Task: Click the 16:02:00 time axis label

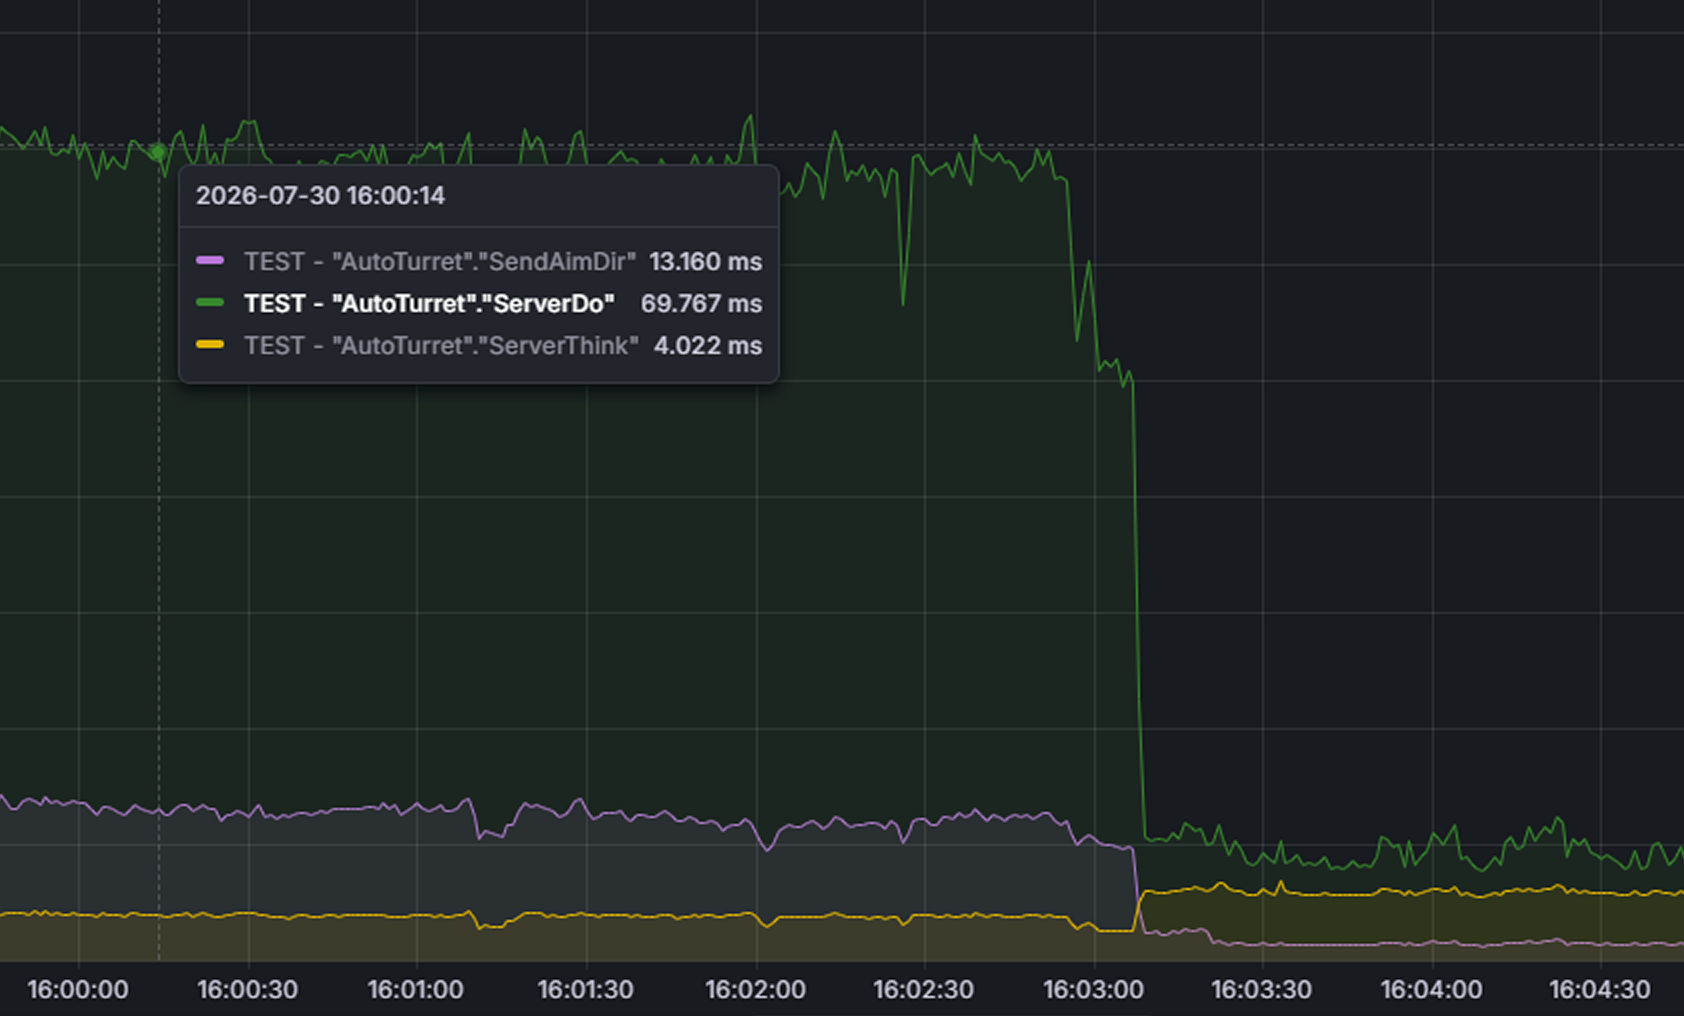Action: click(x=755, y=990)
